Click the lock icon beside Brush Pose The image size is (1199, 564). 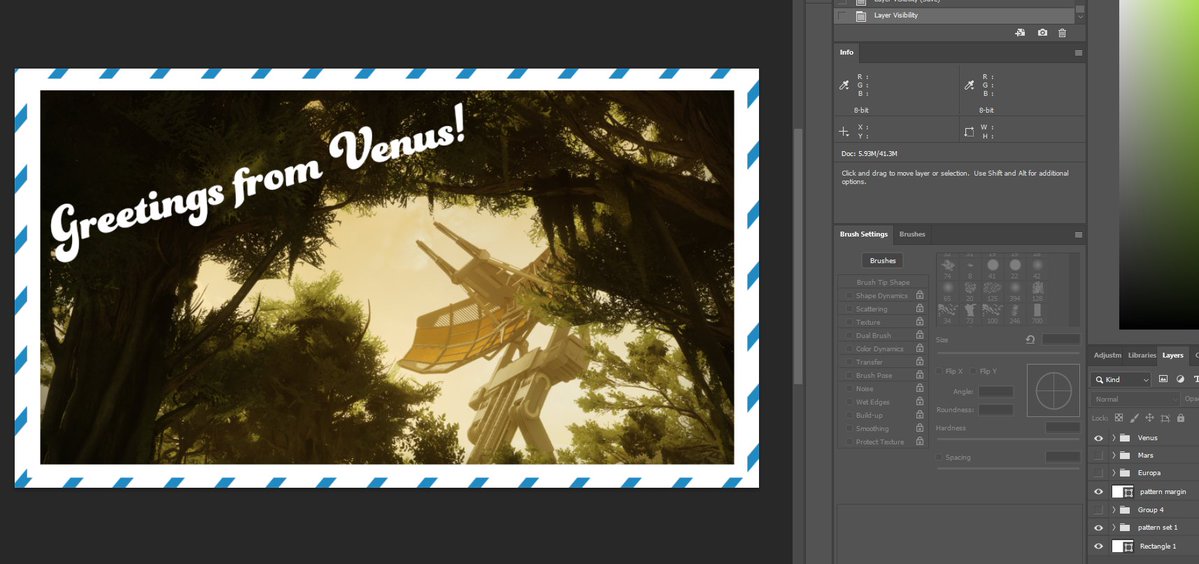tap(920, 375)
